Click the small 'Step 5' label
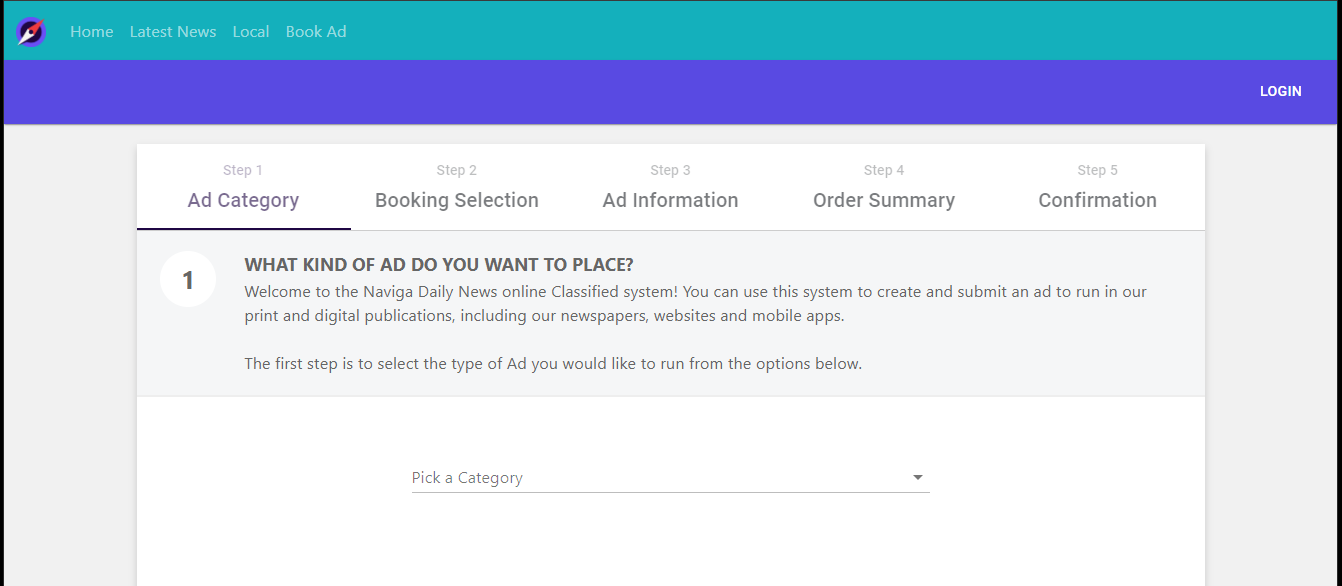Image resolution: width=1342 pixels, height=586 pixels. (1097, 170)
